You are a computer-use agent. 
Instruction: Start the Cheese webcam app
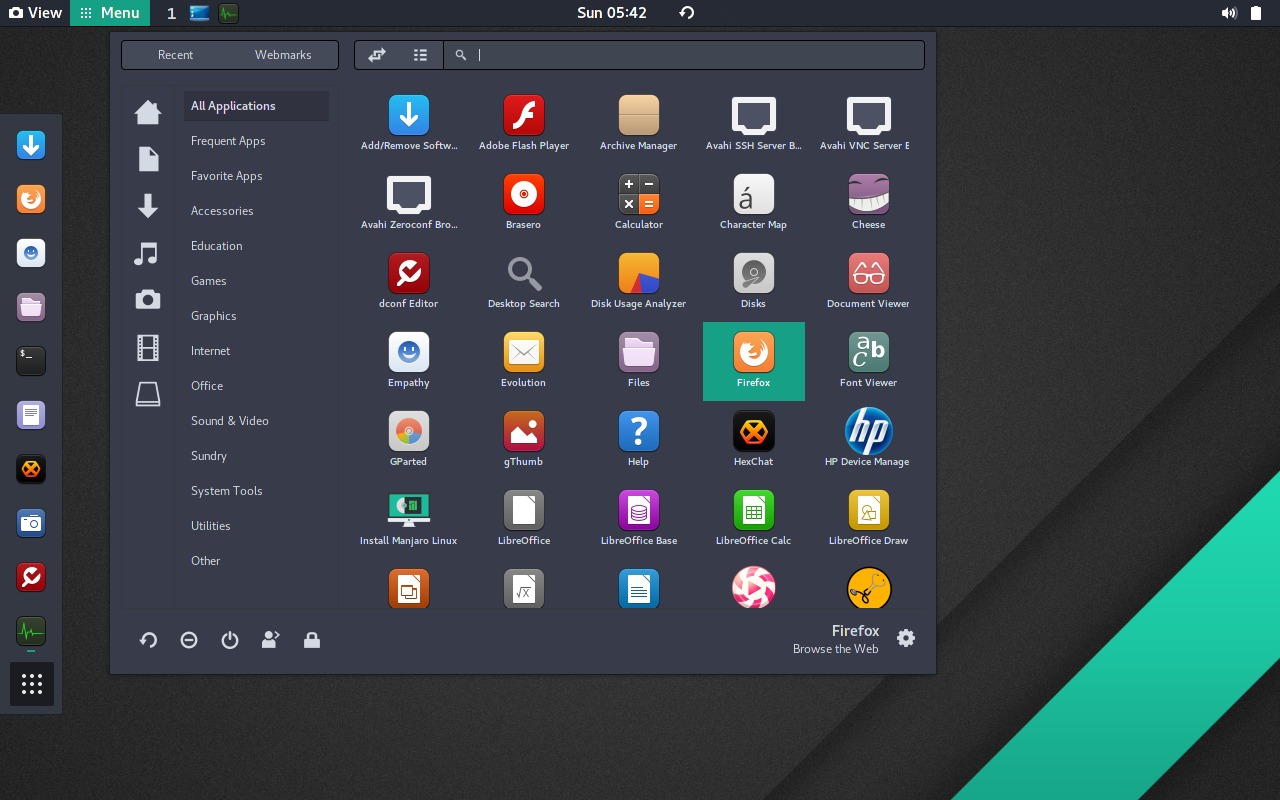coord(868,201)
